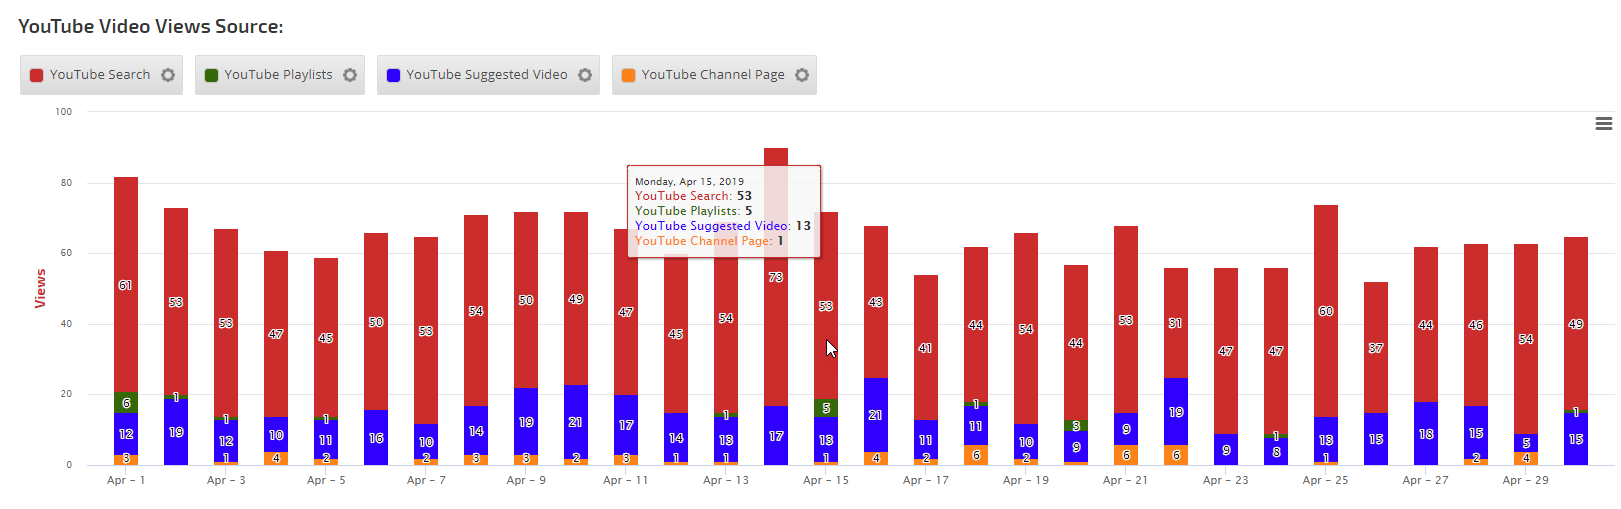This screenshot has width=1621, height=509.
Task: Click the 'Apr – 1' x-axis label
Action: tap(126, 481)
